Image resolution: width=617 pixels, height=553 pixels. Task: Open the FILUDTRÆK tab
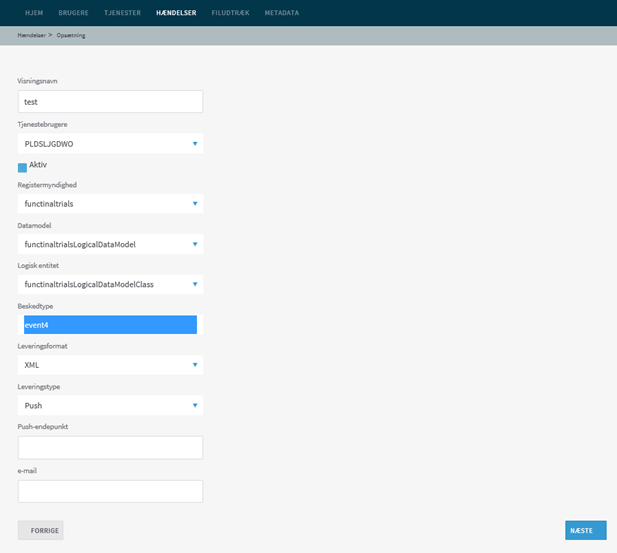(x=230, y=13)
